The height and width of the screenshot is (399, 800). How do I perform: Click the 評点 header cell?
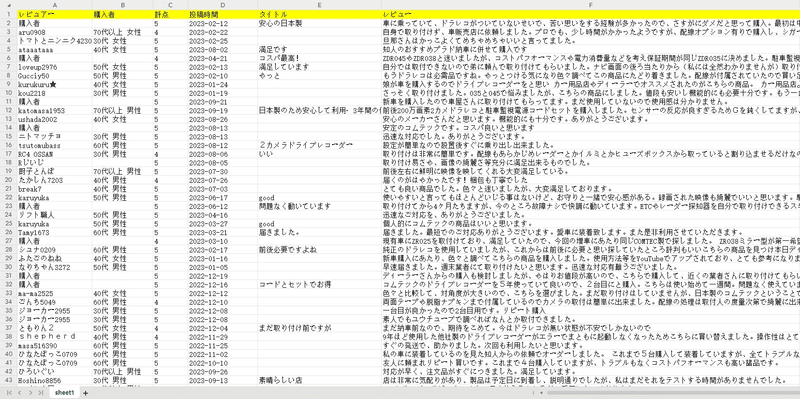tap(170, 15)
